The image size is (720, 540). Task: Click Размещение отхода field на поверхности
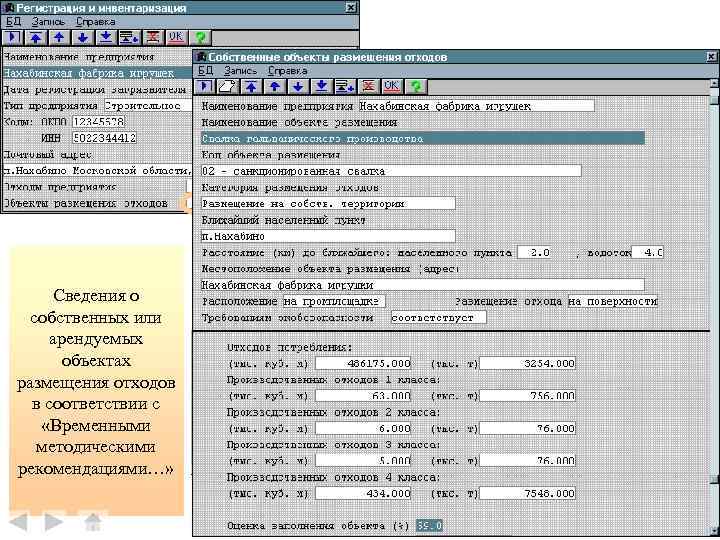613,301
